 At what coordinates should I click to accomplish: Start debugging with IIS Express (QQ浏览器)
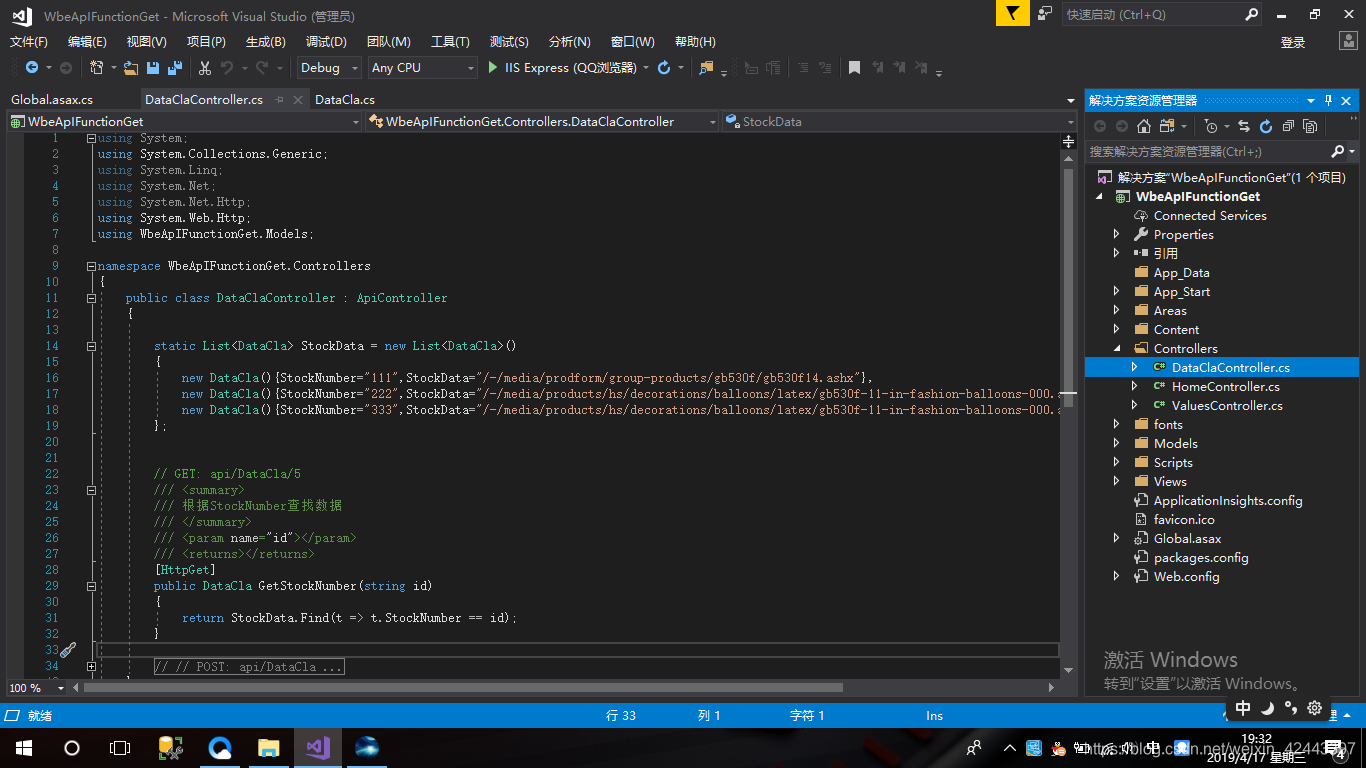coord(562,68)
